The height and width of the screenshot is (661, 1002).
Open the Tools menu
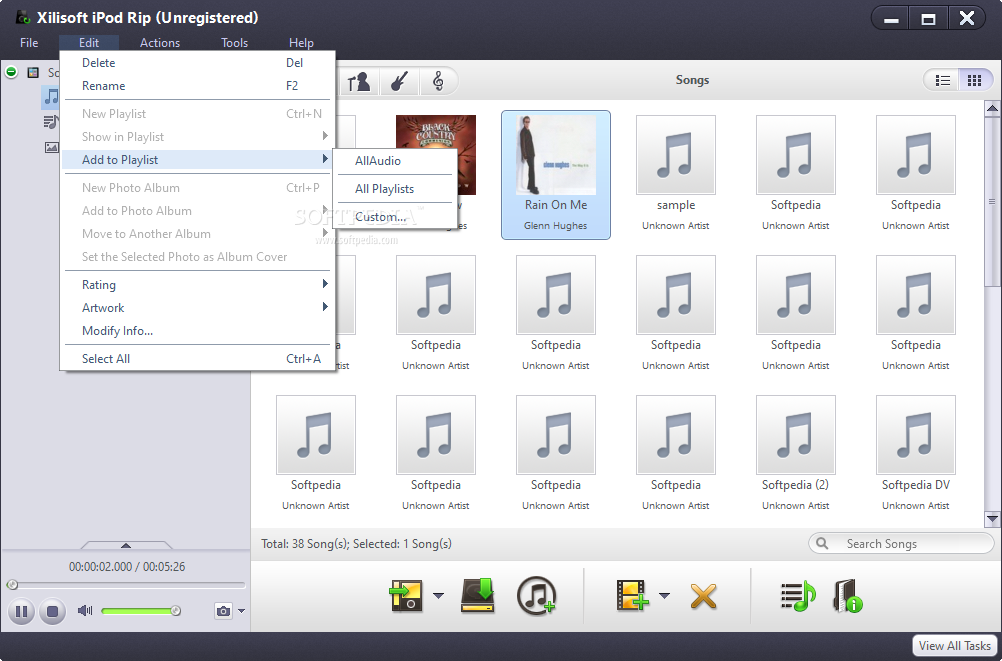coord(235,43)
